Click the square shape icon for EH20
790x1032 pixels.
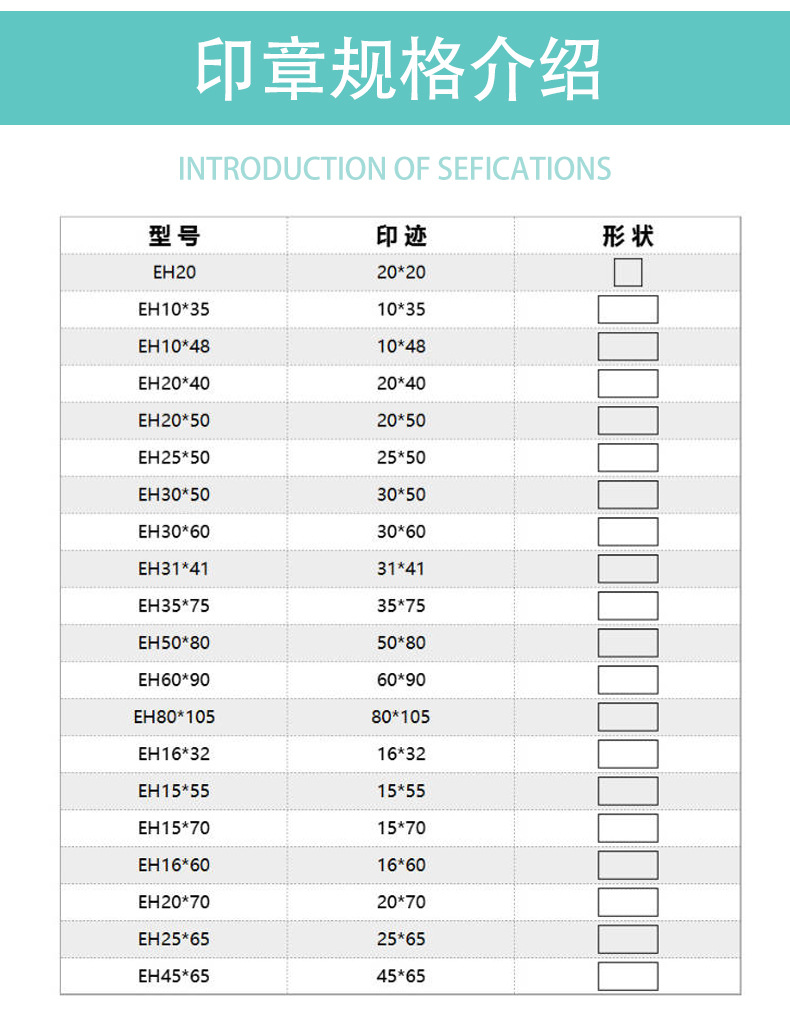[628, 272]
